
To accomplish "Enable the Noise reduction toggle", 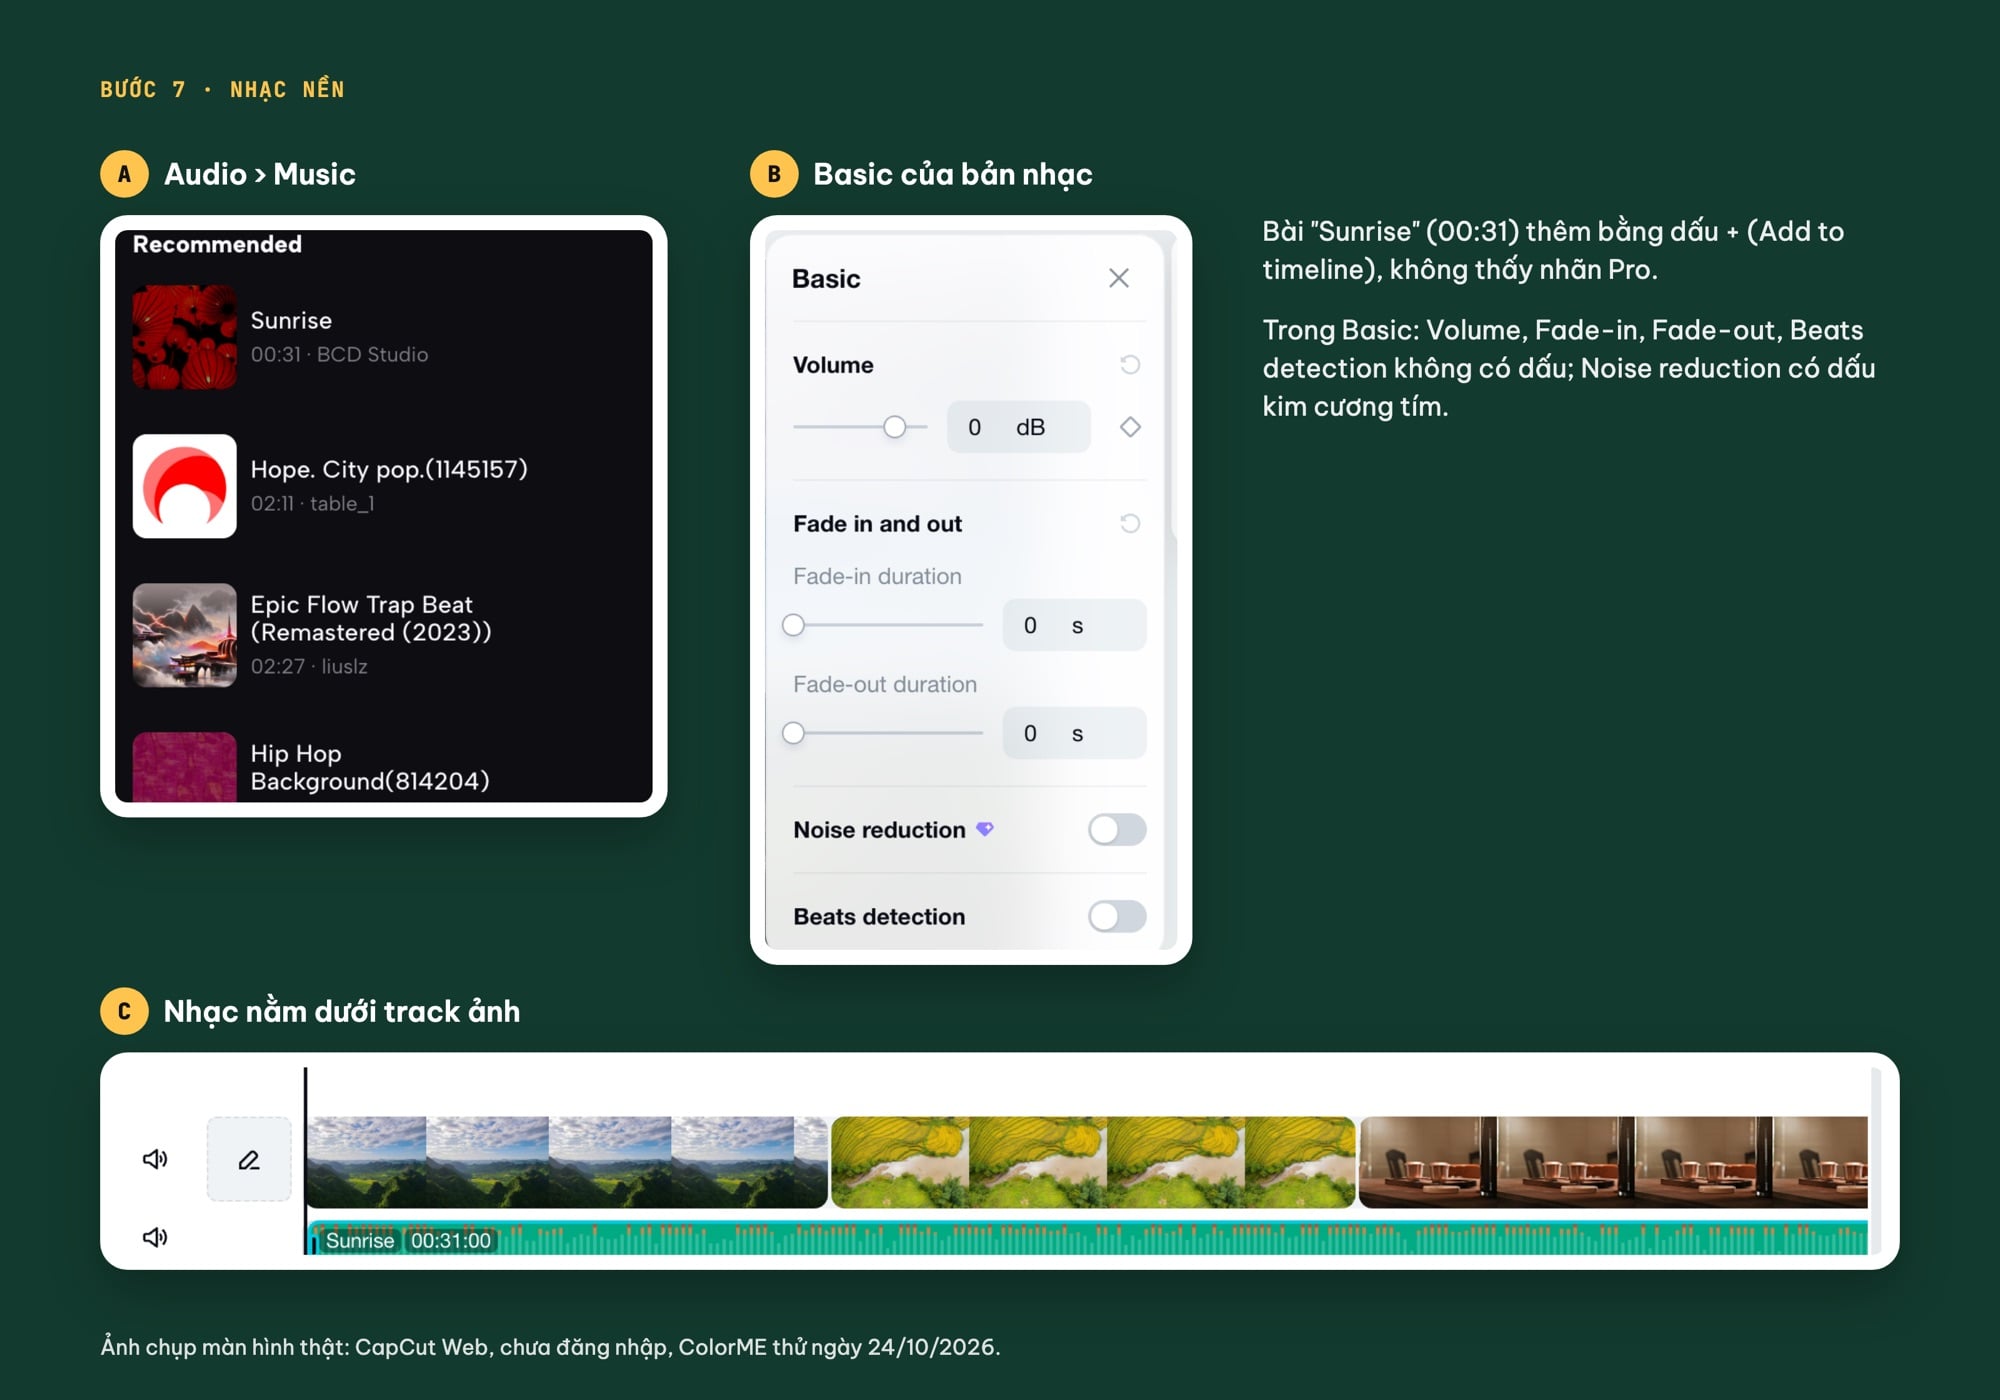I will point(1117,829).
